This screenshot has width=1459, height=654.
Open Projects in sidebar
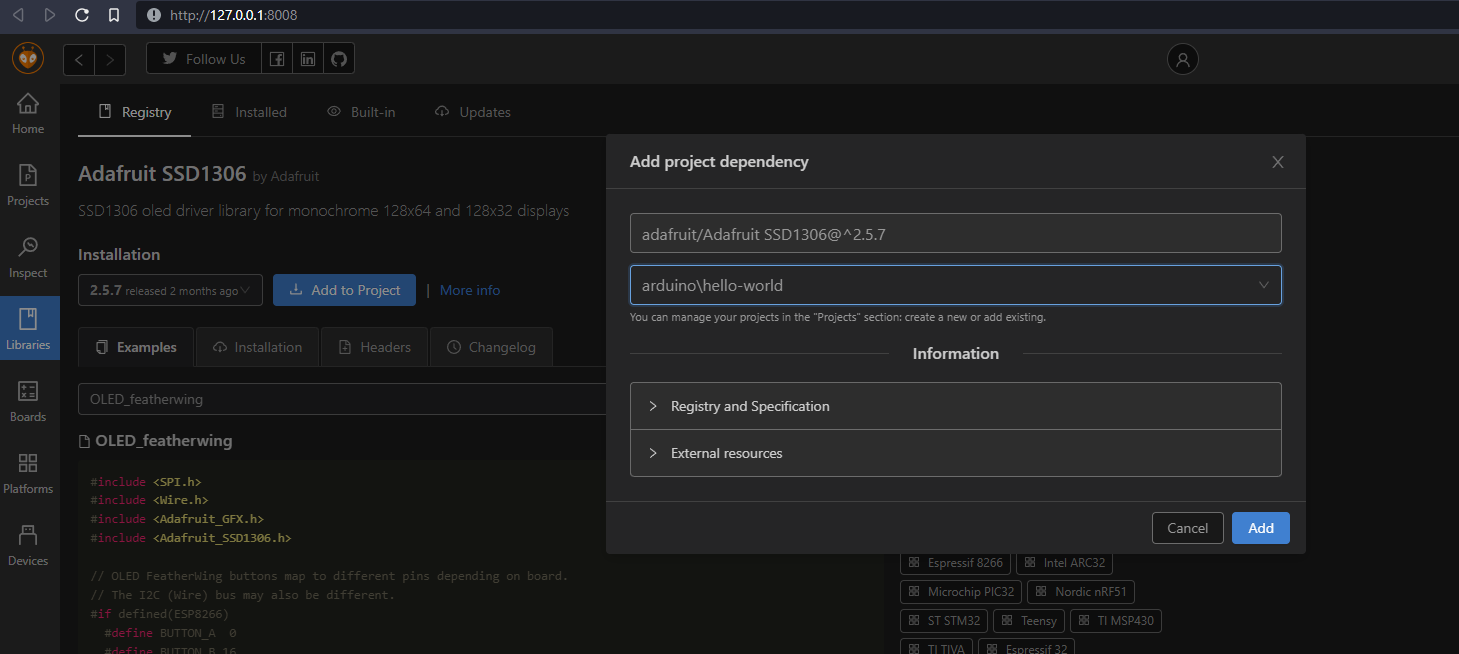(28, 186)
